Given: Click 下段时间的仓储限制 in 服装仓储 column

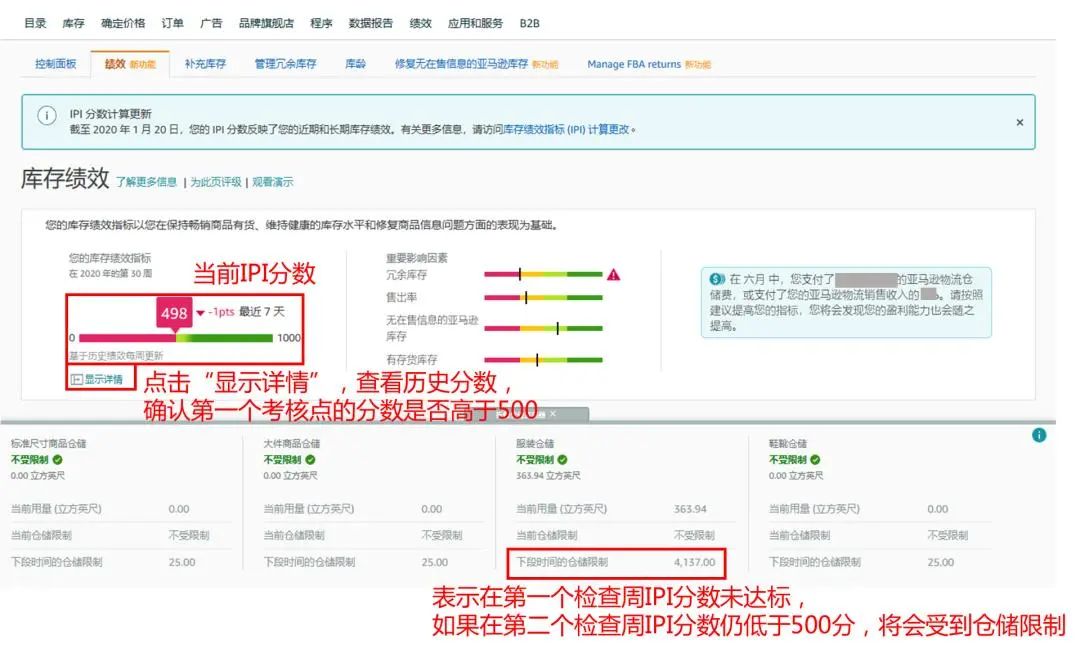Looking at the screenshot, I should click(562, 562).
